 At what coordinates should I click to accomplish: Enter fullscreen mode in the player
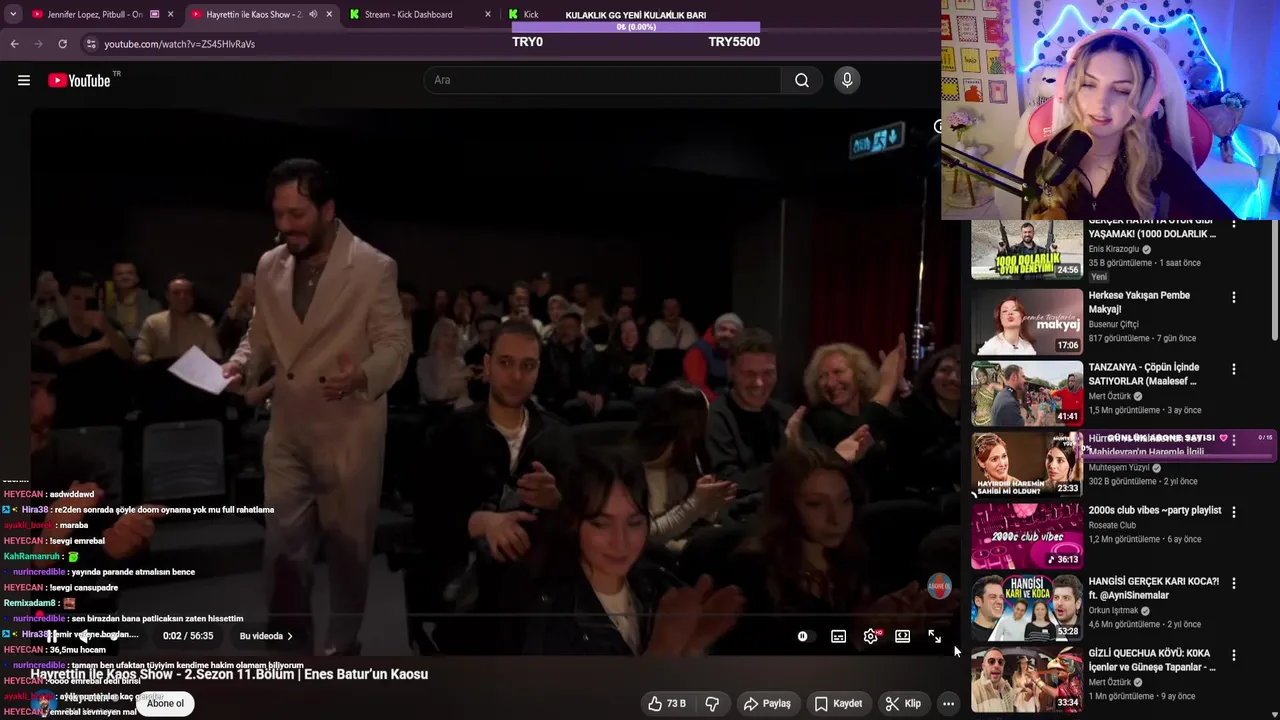934,636
